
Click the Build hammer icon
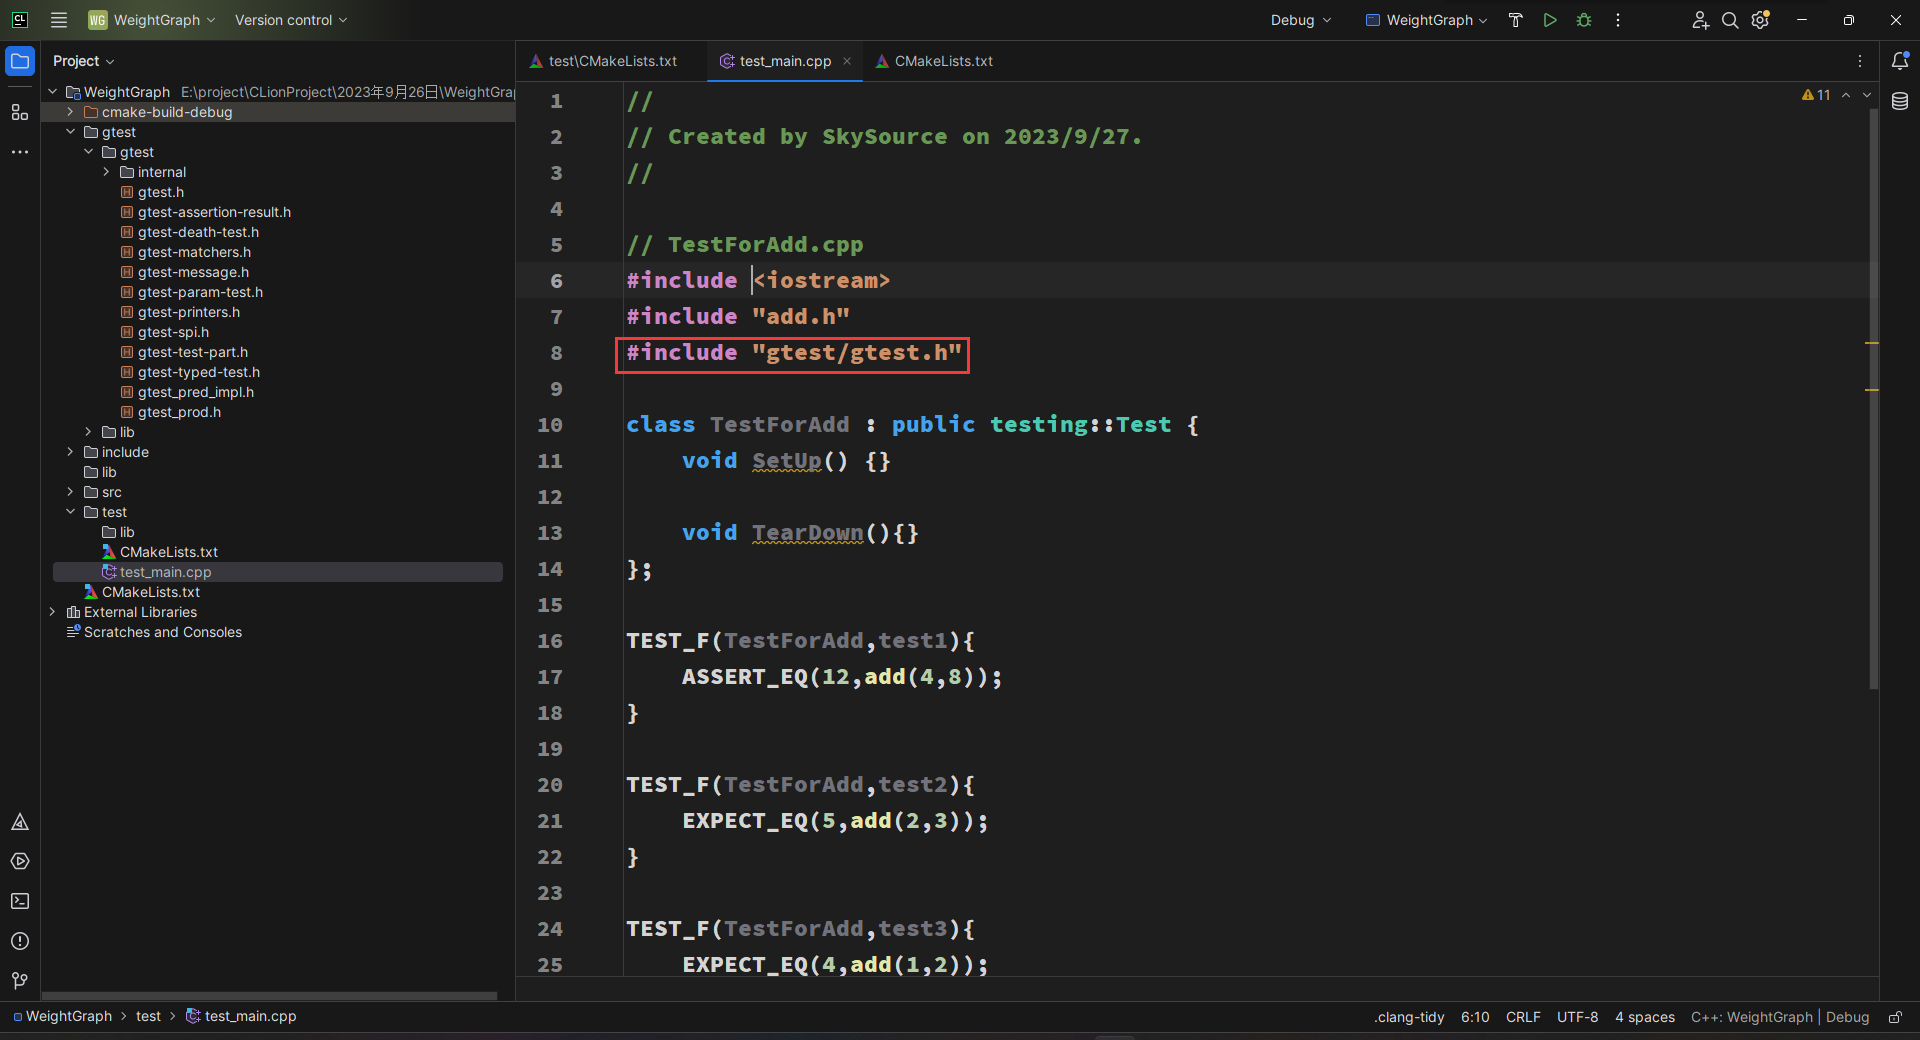(x=1515, y=20)
